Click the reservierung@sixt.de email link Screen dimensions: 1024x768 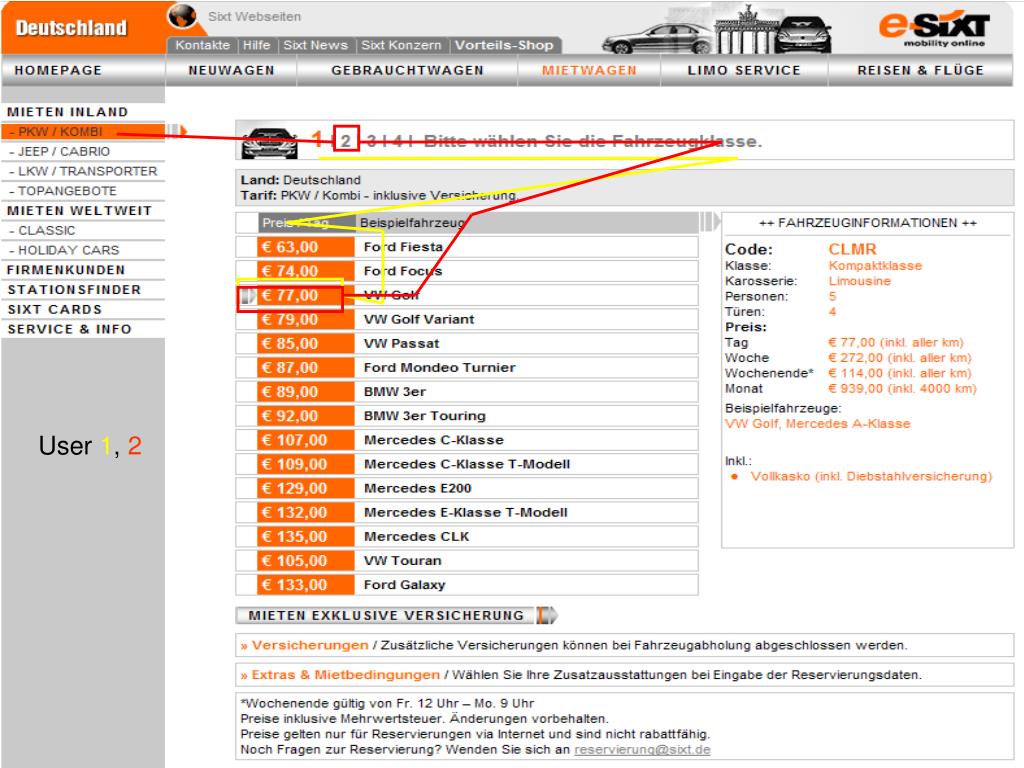[x=642, y=750]
